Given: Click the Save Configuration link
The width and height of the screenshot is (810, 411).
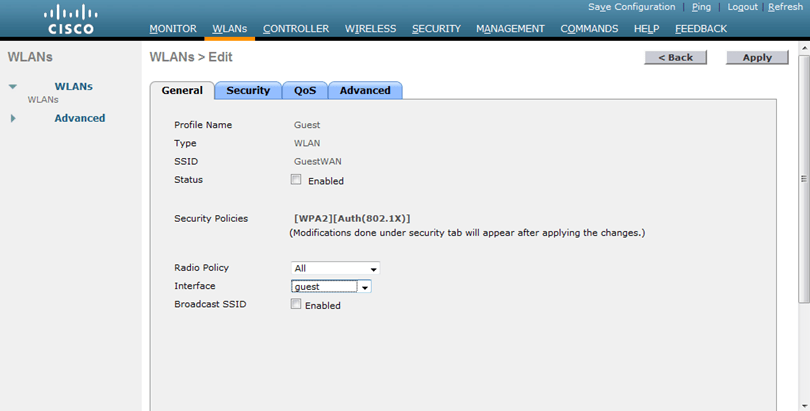Looking at the screenshot, I should tap(631, 7).
